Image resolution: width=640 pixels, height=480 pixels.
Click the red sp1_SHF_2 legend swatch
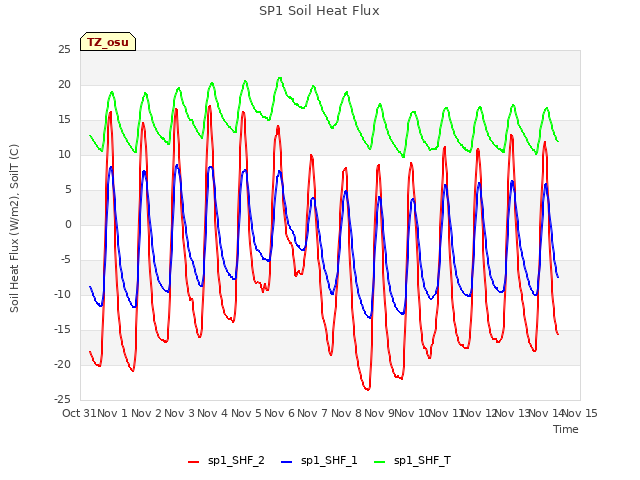193,462
